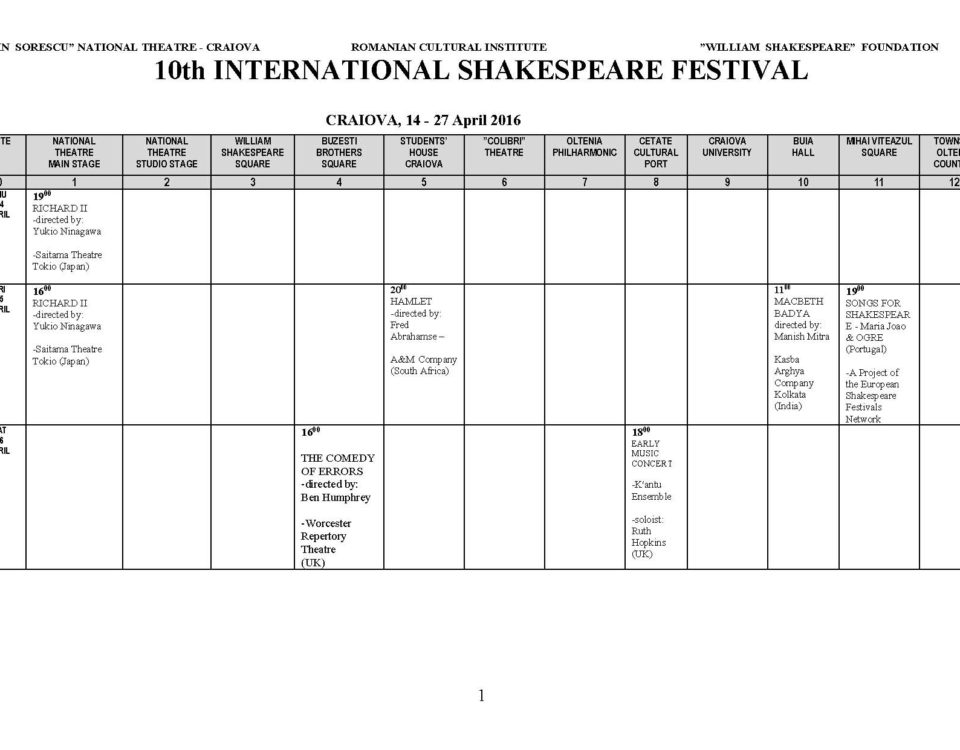Click column number '4' cell
This screenshot has width=960, height=750.
(x=339, y=182)
